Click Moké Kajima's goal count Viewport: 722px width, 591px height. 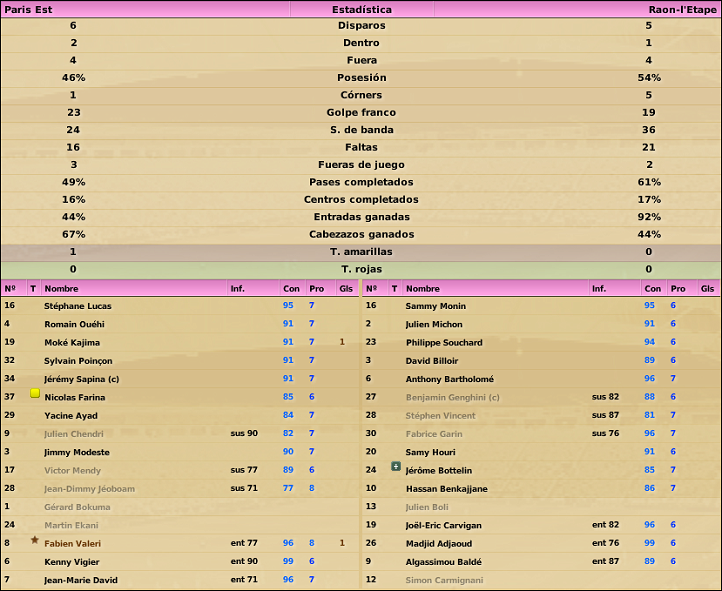coord(342,342)
